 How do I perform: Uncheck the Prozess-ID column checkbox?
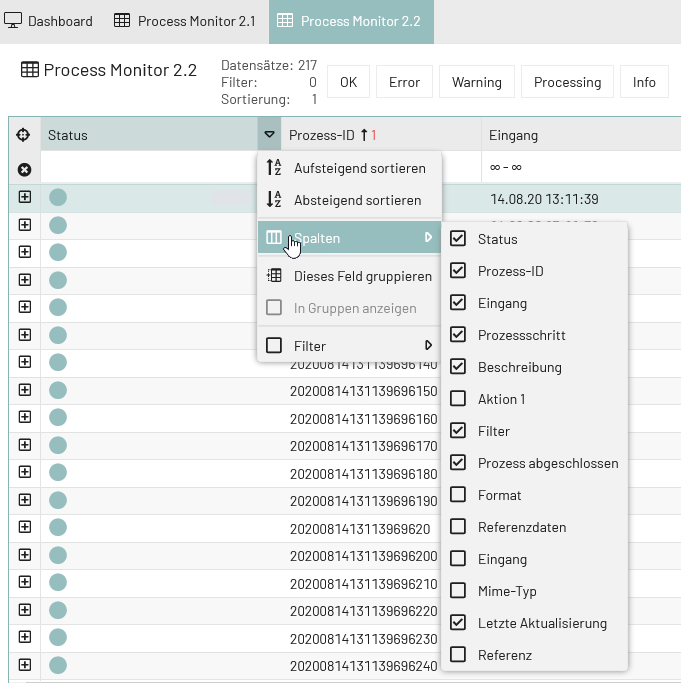tap(458, 270)
